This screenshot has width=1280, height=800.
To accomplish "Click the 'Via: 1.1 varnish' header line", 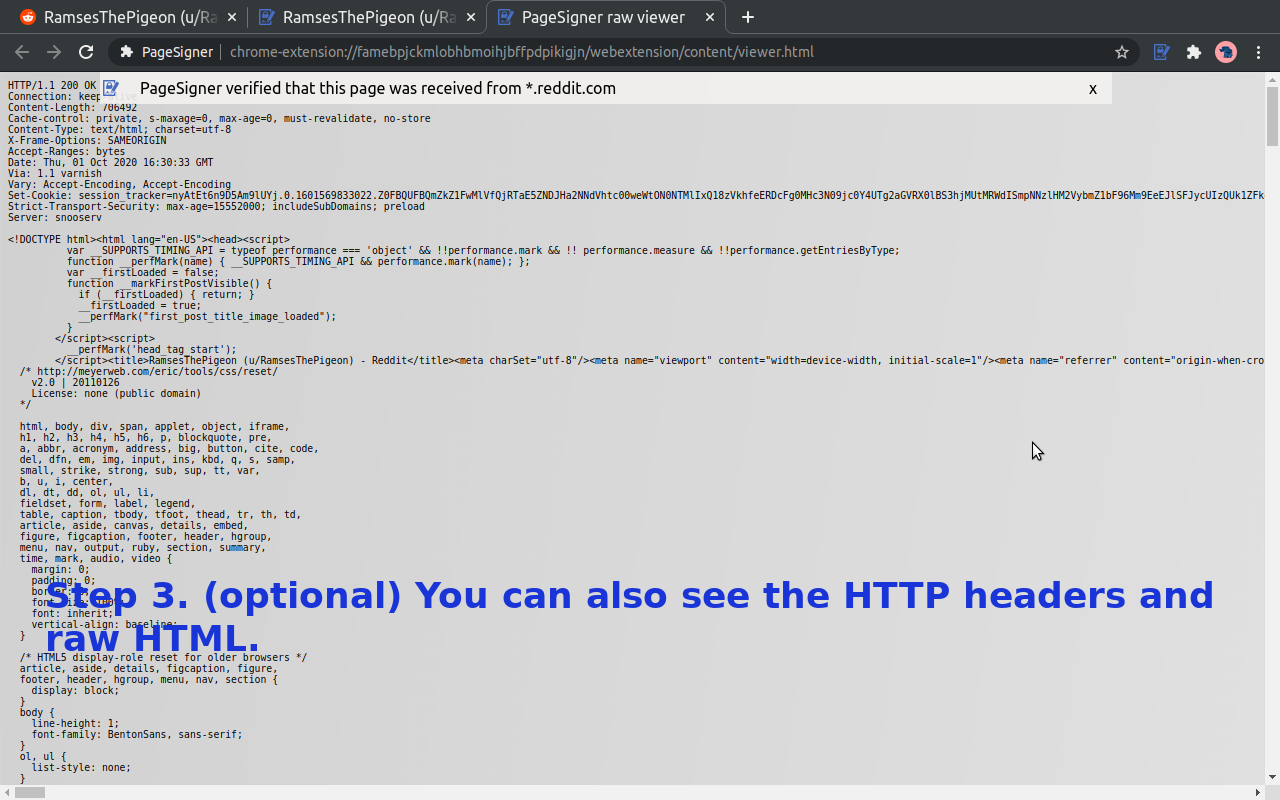I will pyautogui.click(x=55, y=173).
